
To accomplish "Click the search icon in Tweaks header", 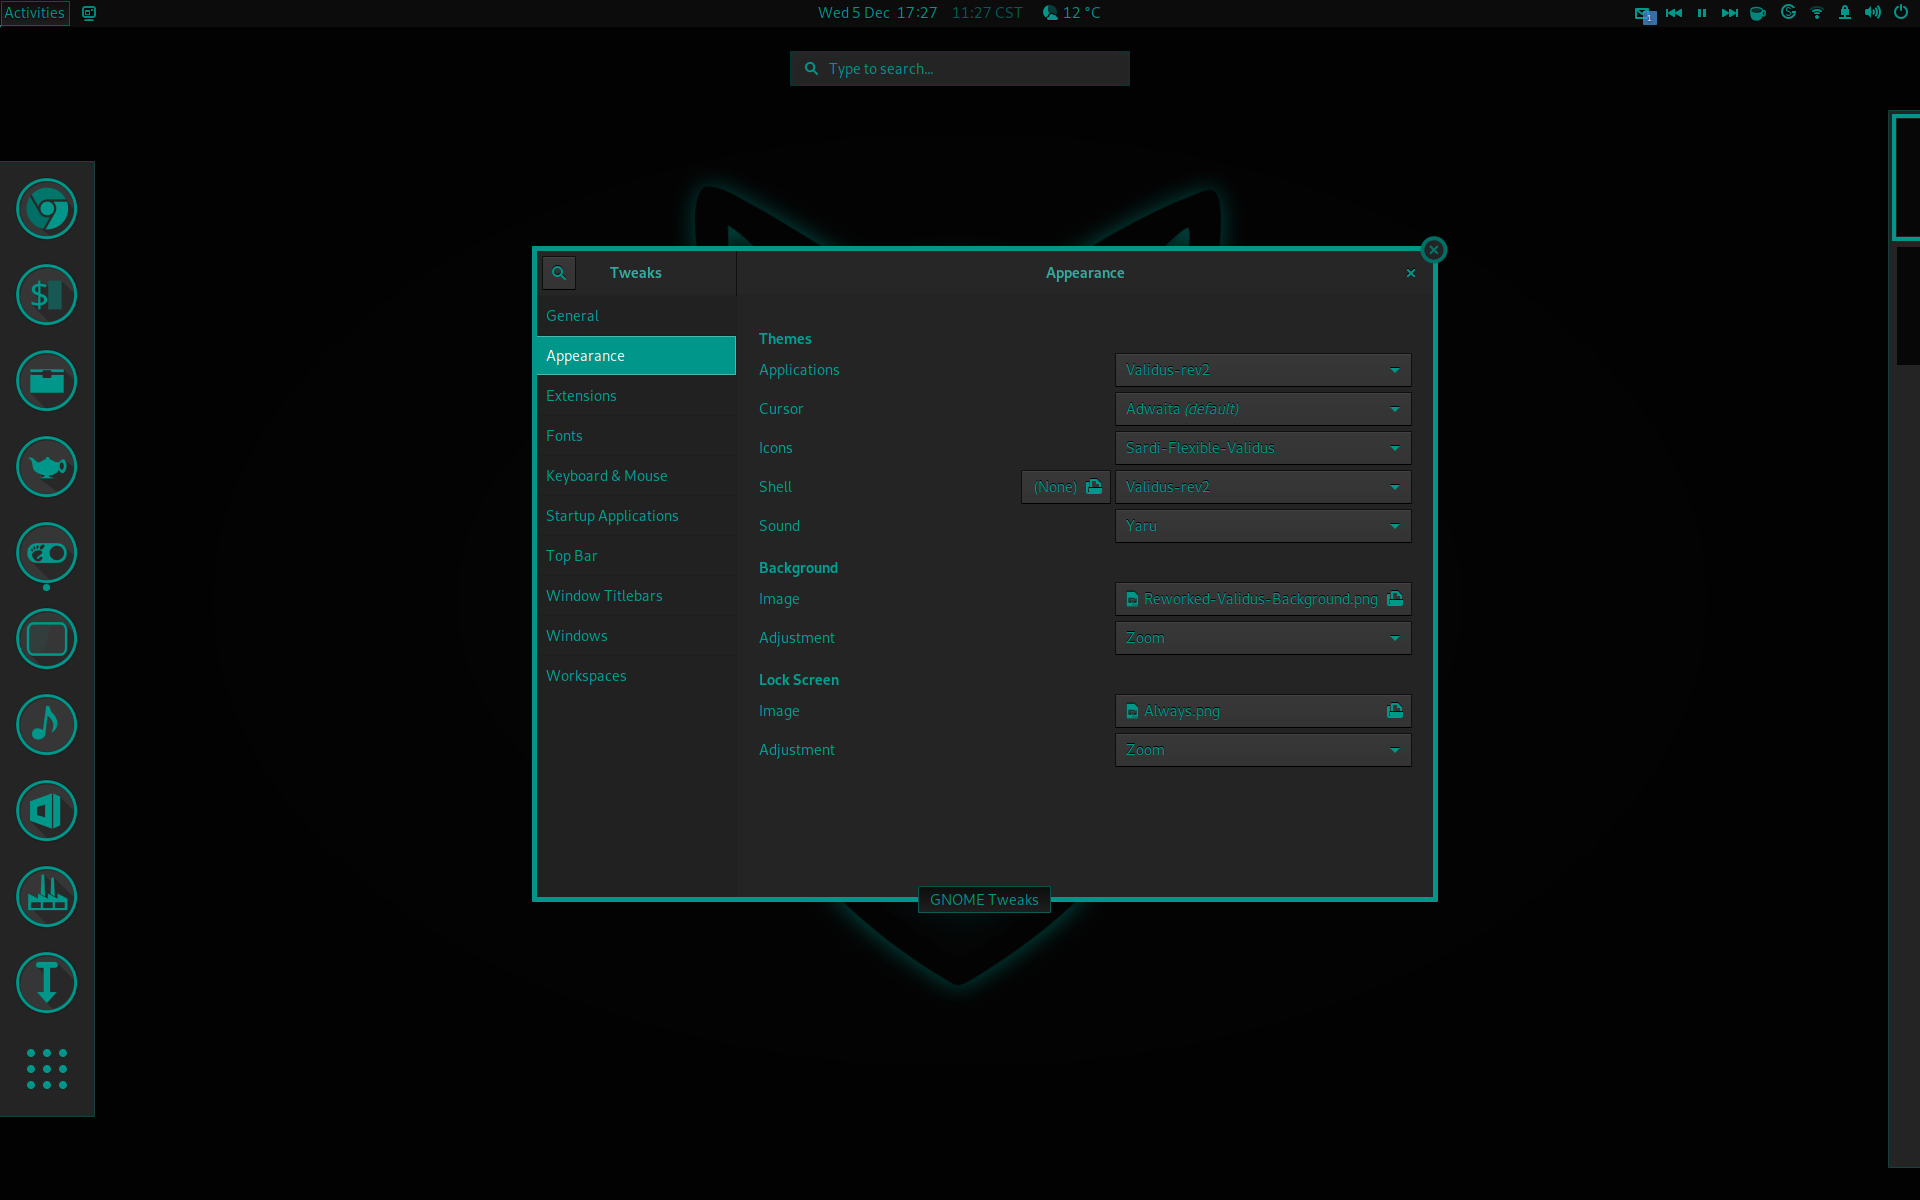I will (559, 273).
